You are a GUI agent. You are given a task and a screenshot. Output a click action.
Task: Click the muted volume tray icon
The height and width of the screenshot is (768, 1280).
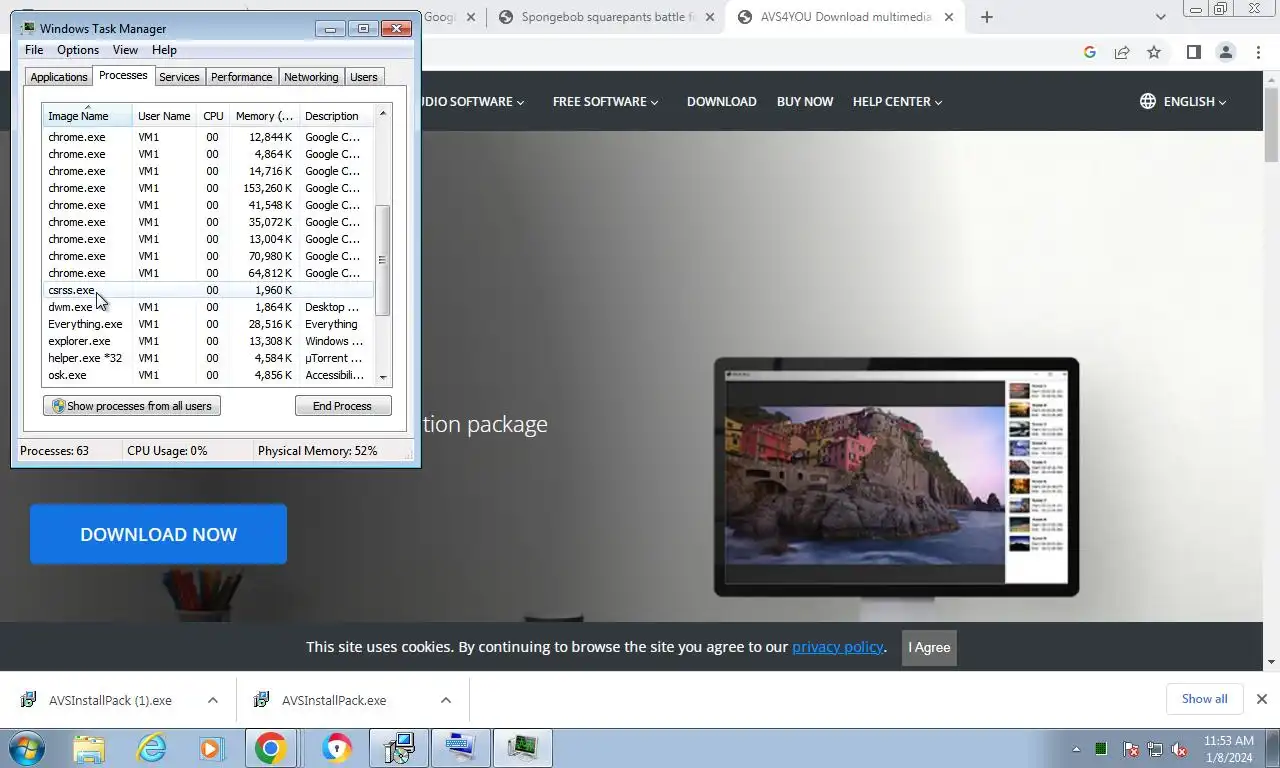pos(1179,749)
